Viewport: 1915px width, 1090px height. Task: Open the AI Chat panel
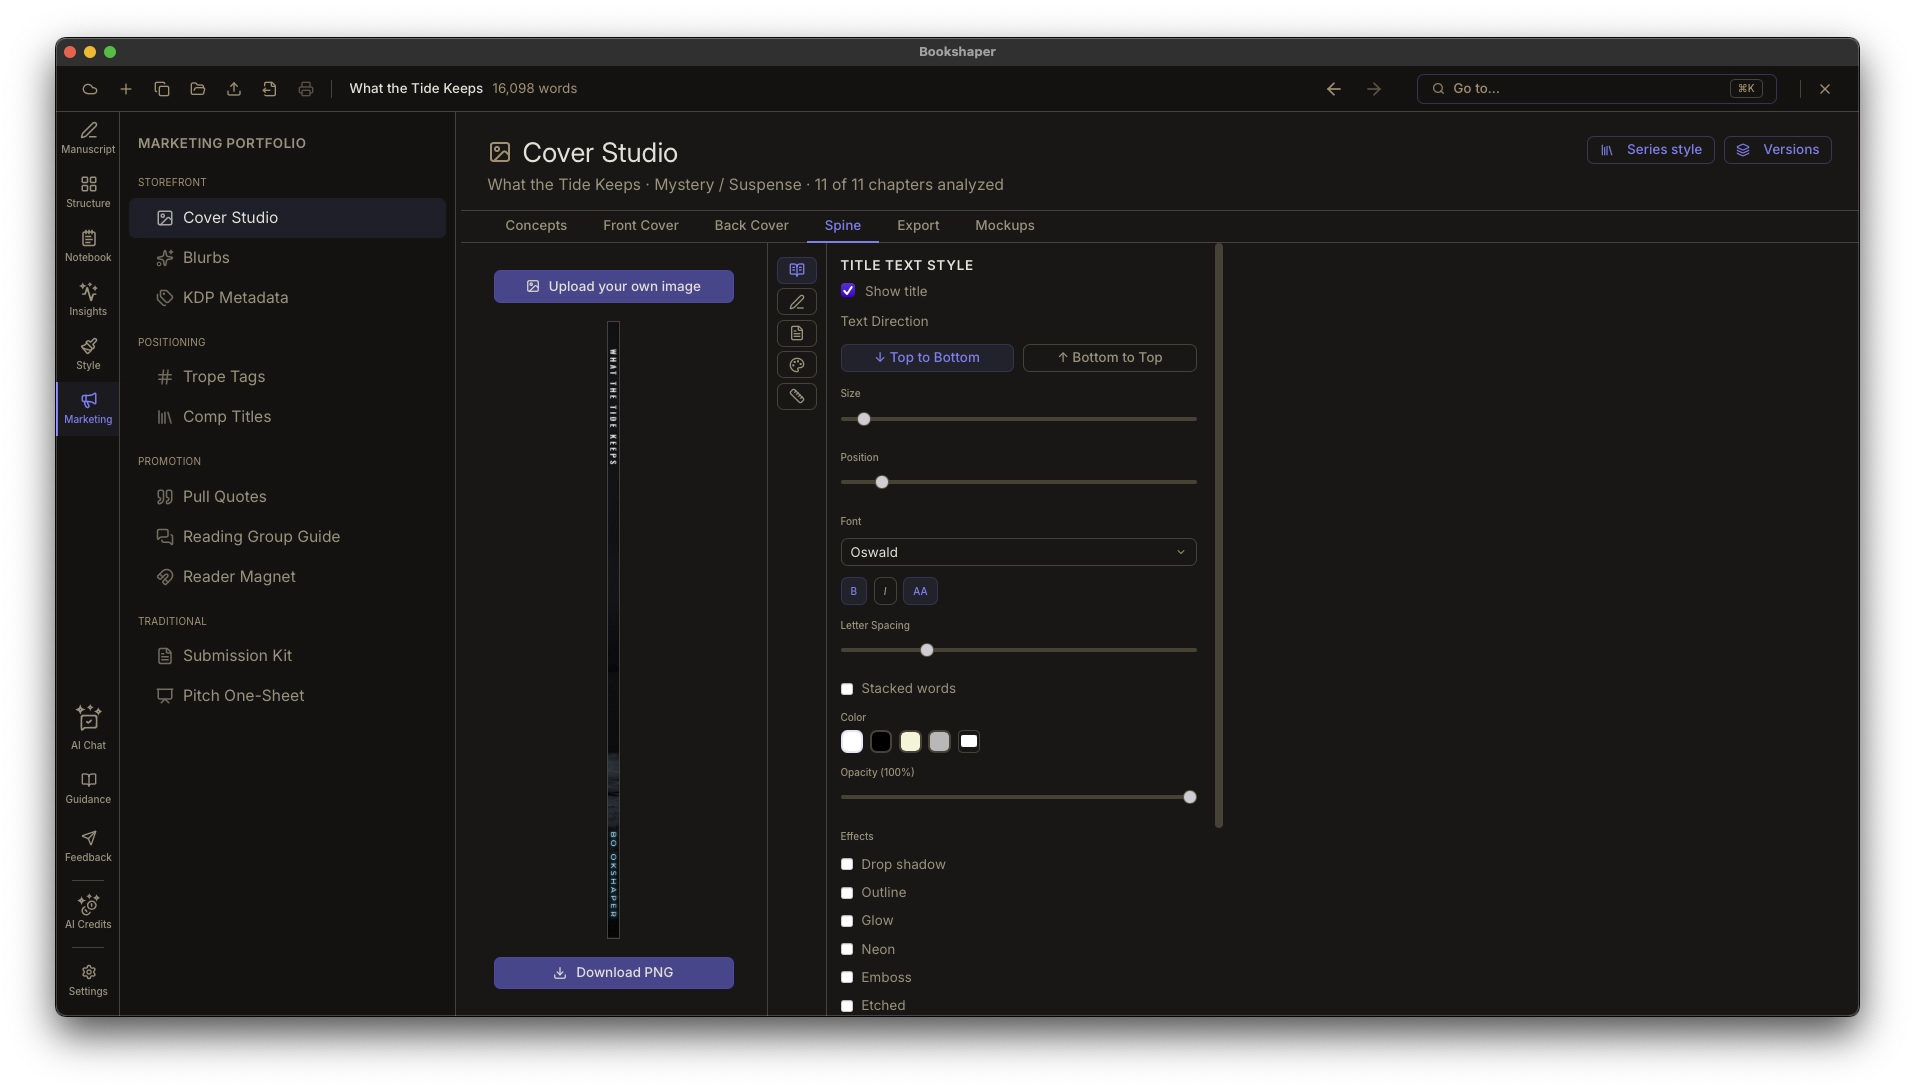(x=88, y=729)
